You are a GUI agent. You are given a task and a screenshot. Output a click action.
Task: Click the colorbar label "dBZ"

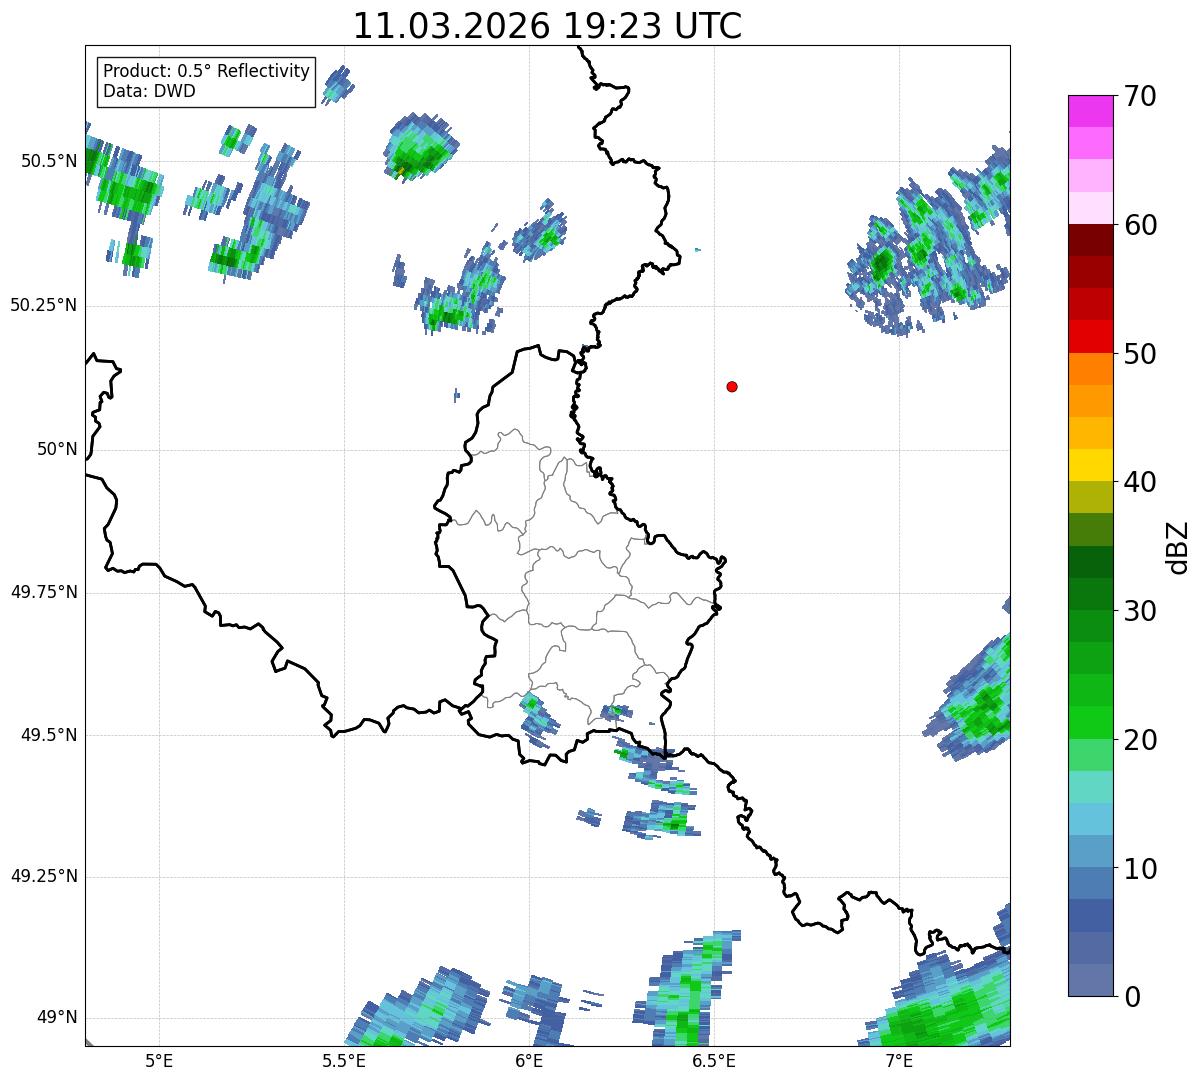1178,546
